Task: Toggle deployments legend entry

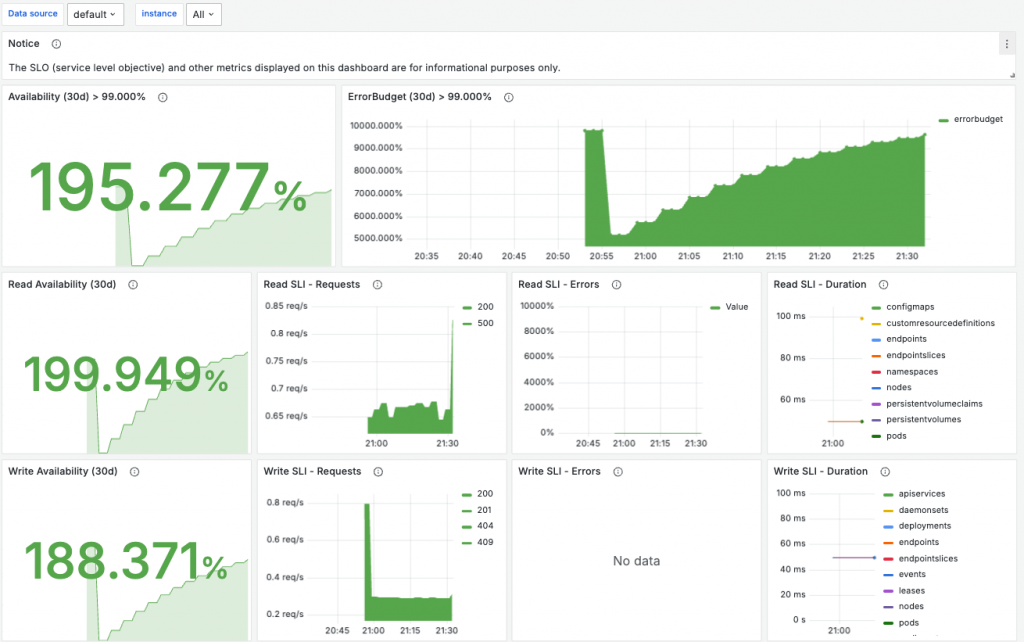Action: click(925, 526)
